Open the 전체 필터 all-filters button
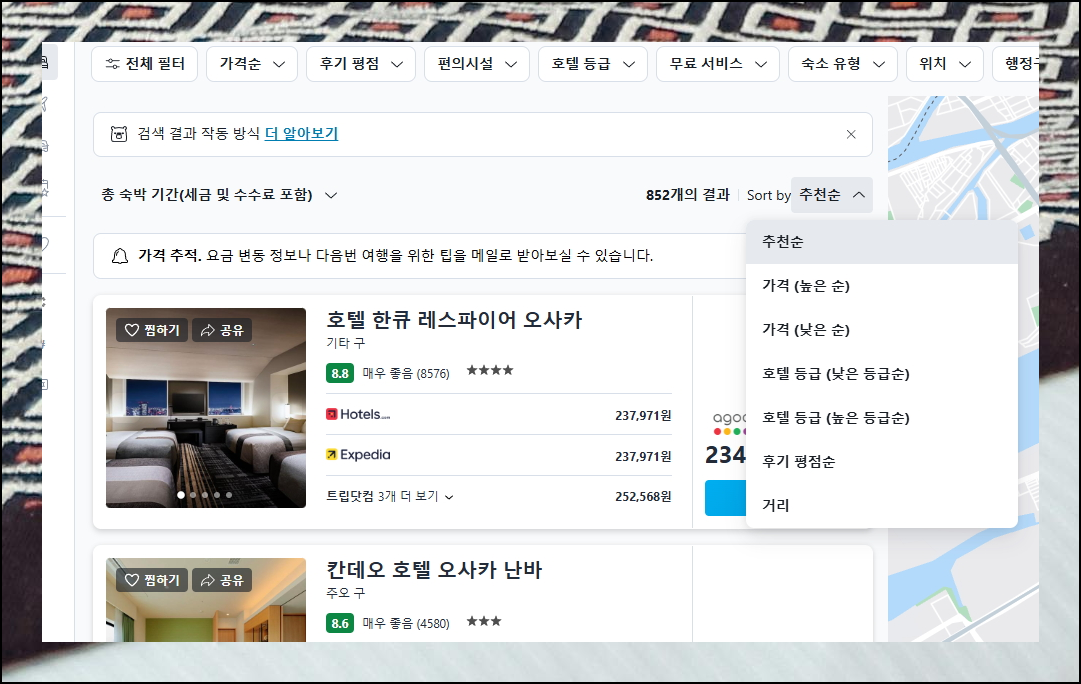1081x684 pixels. coord(145,64)
